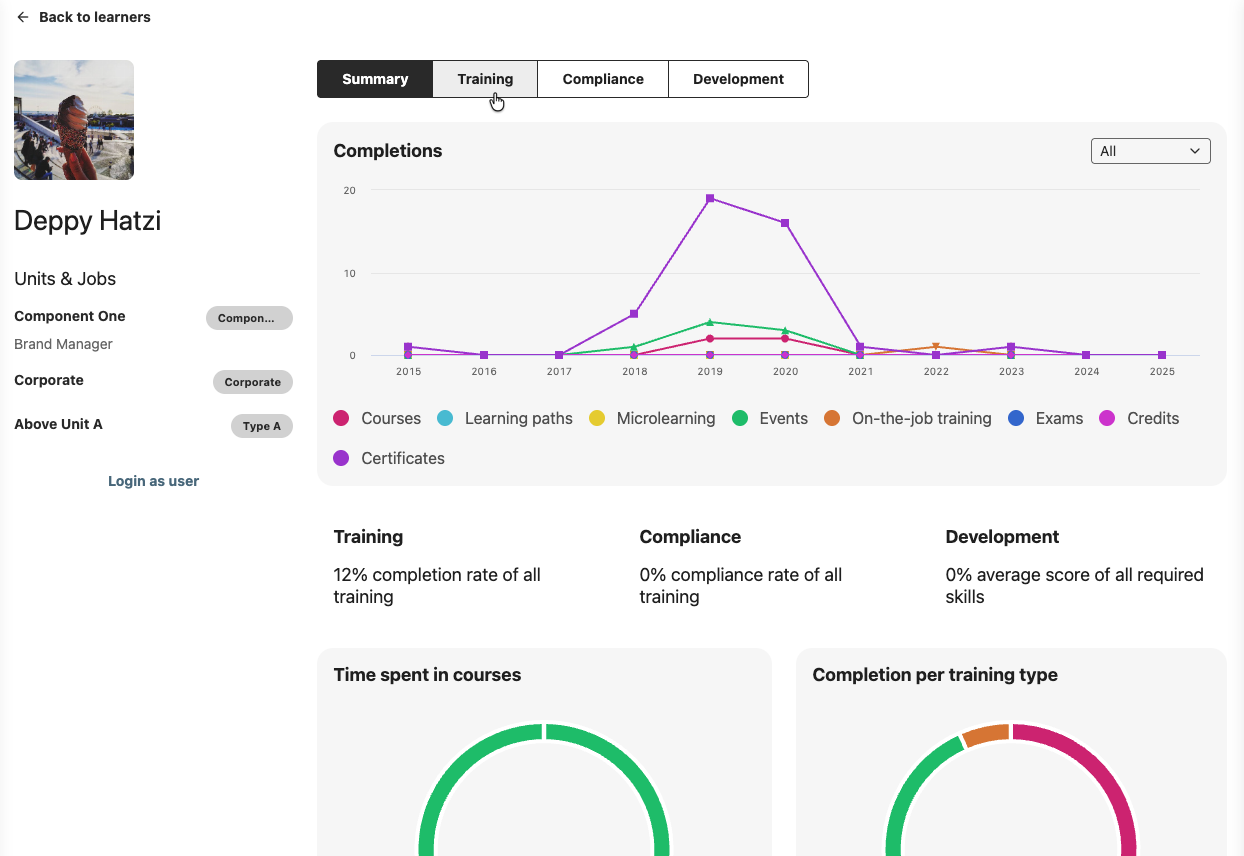Click Deppy Hatzi profile photo

coord(74,120)
